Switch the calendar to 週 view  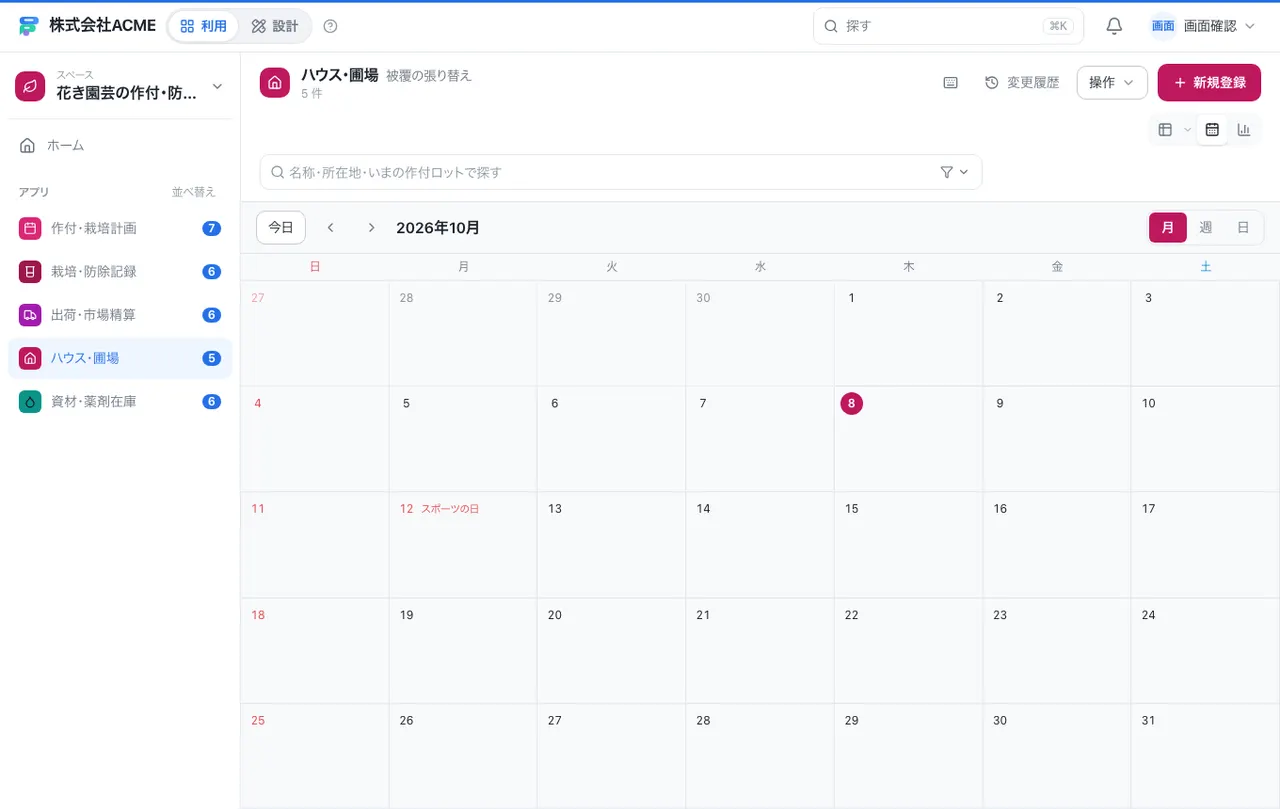[x=1206, y=228]
